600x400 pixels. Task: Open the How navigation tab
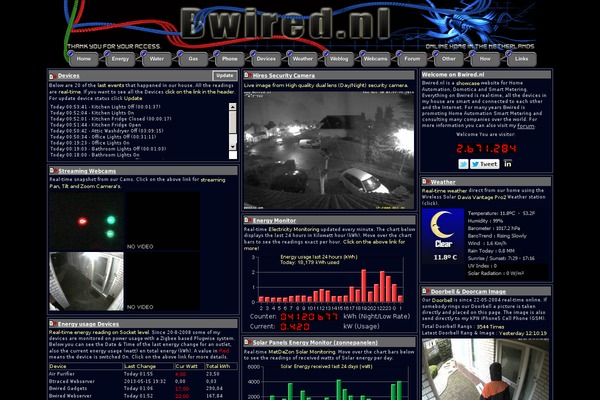485,59
